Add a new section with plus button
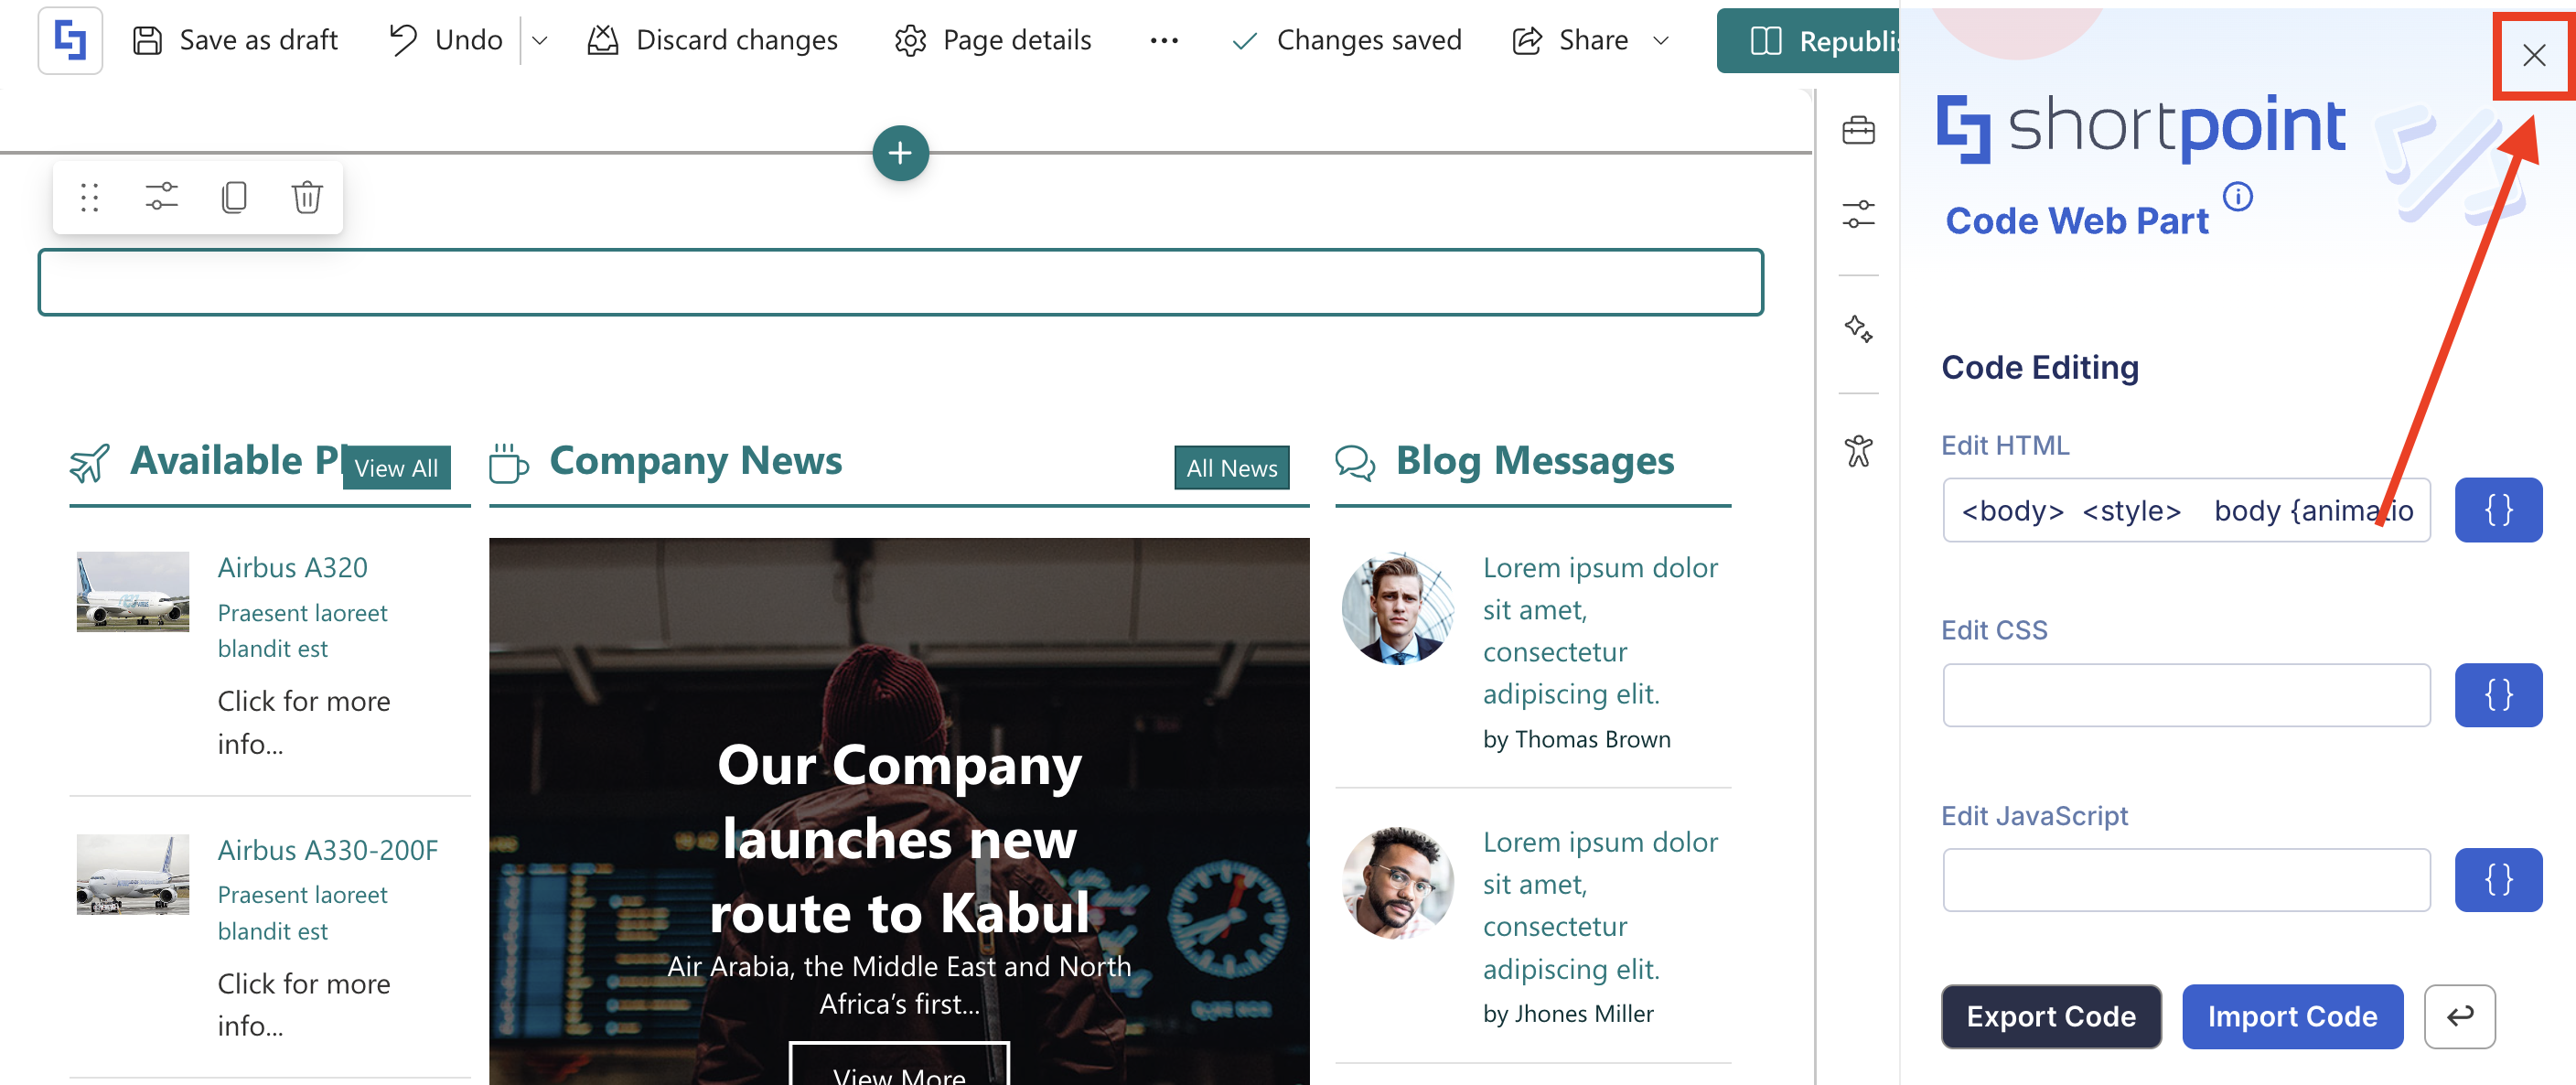Viewport: 2576px width, 1085px height. 900,153
